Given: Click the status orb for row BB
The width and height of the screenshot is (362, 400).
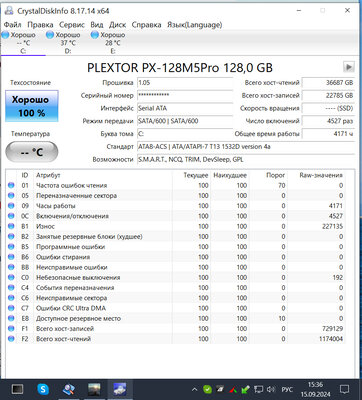Looking at the screenshot, I should coord(11,267).
